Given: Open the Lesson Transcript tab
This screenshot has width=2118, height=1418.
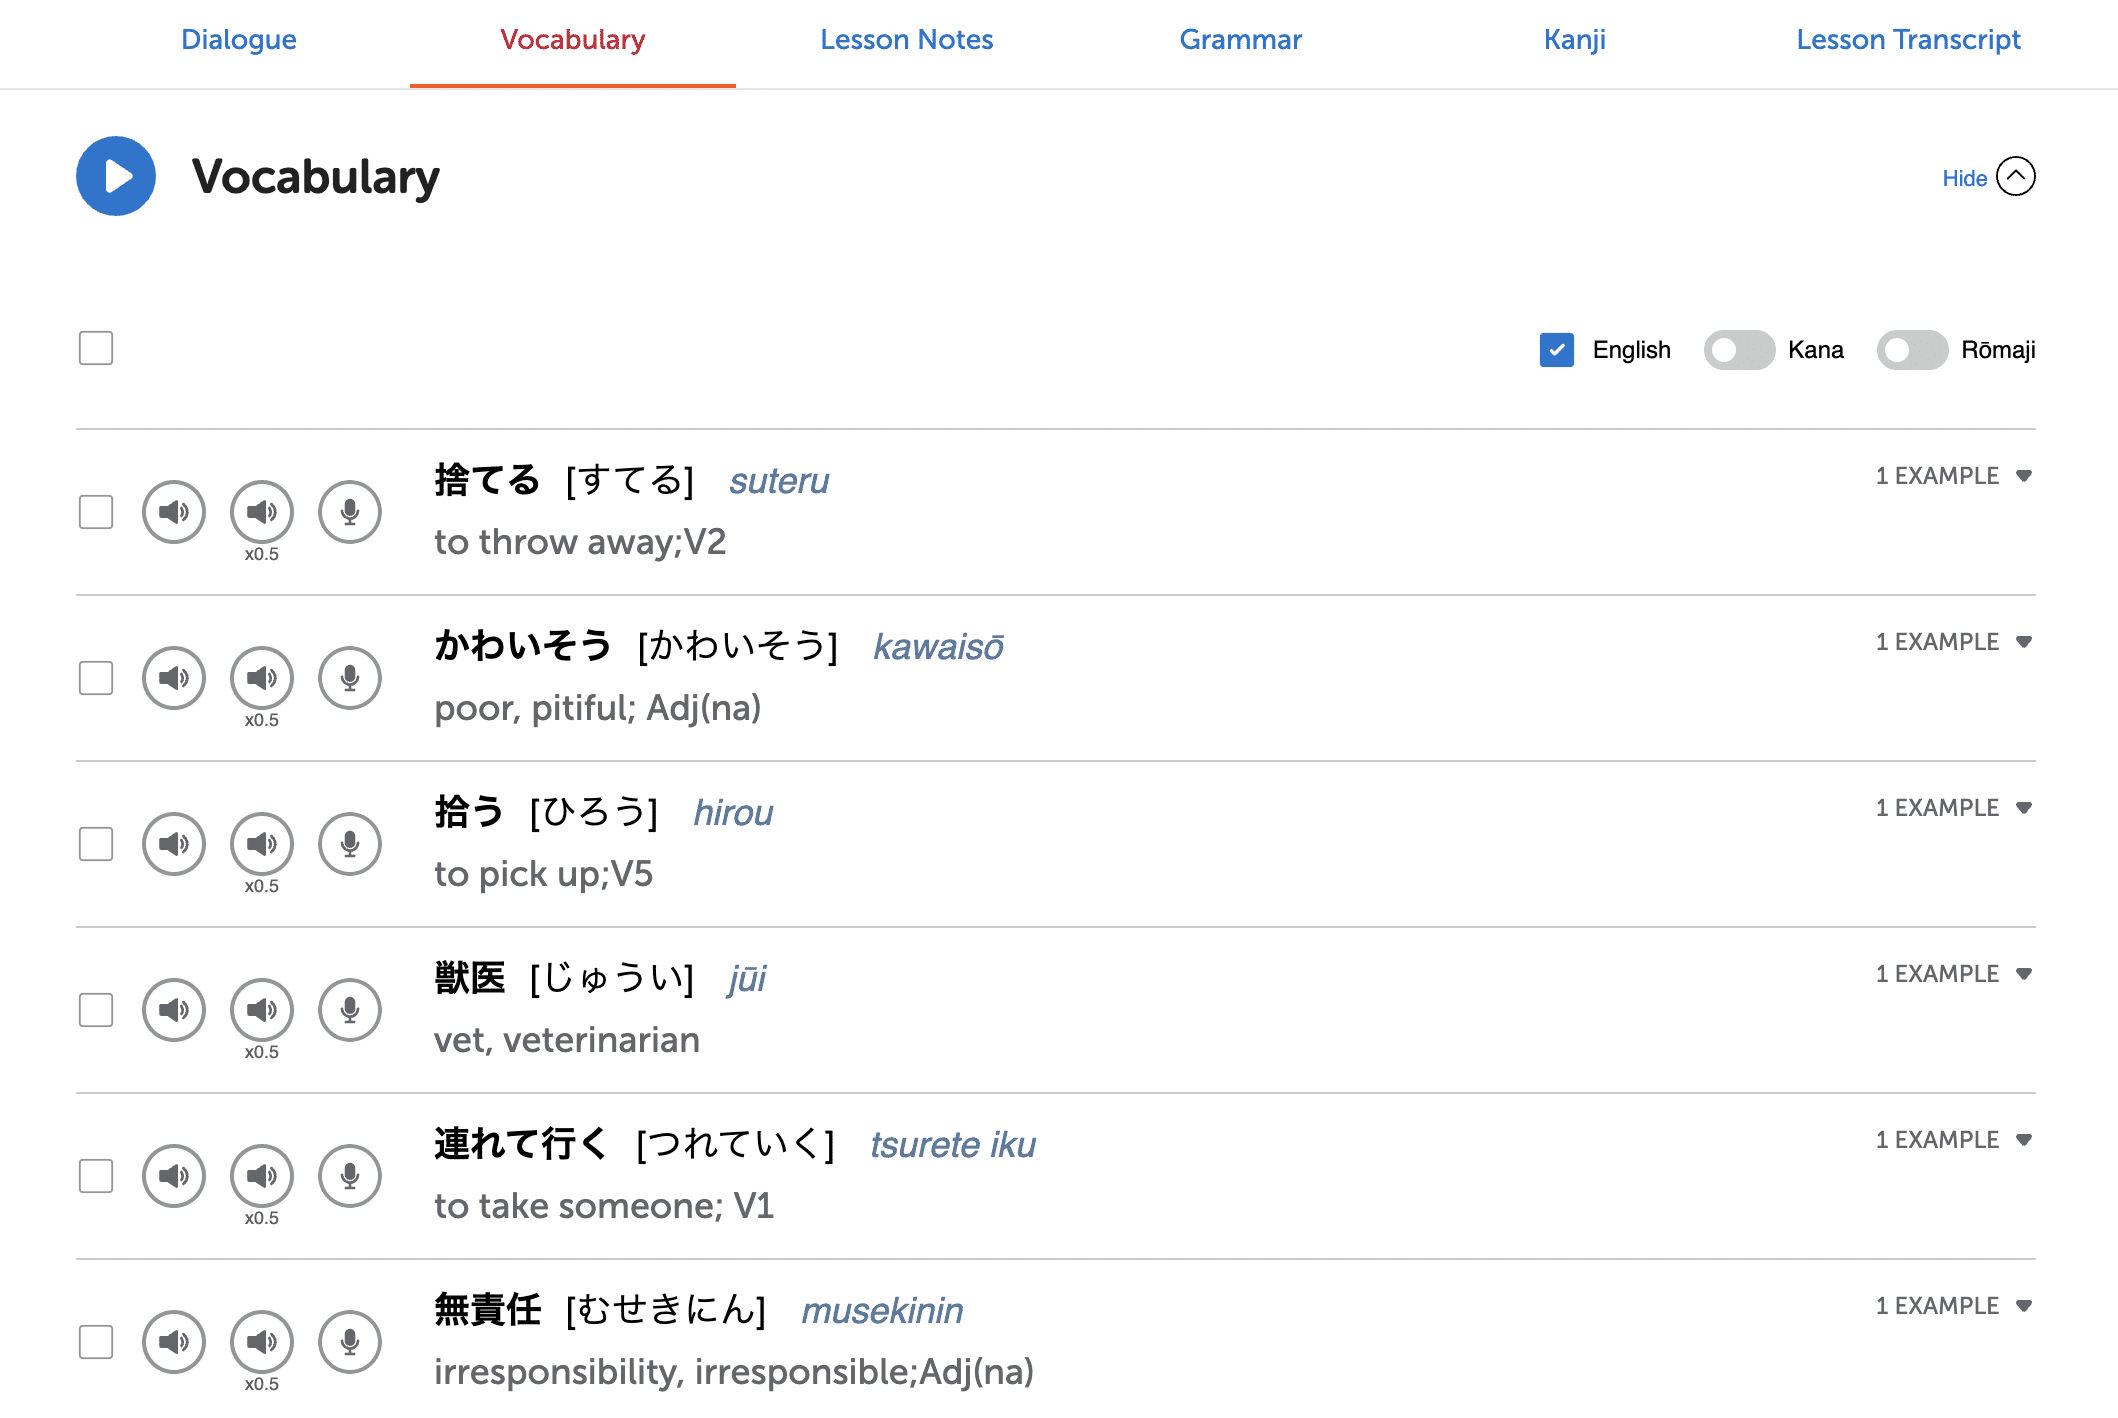Looking at the screenshot, I should [1907, 40].
